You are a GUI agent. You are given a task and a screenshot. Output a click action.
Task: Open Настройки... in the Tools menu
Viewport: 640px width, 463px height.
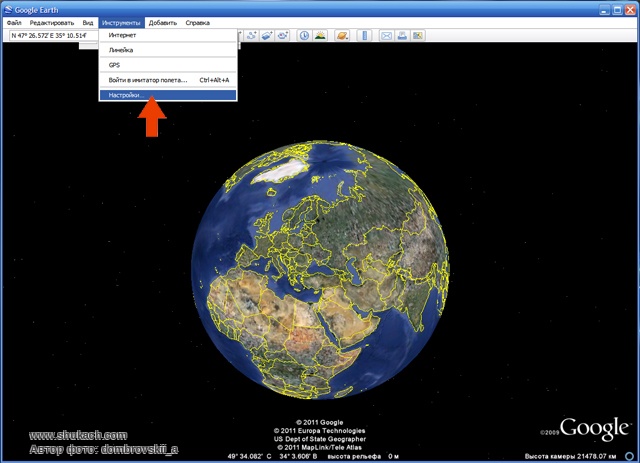(x=168, y=95)
